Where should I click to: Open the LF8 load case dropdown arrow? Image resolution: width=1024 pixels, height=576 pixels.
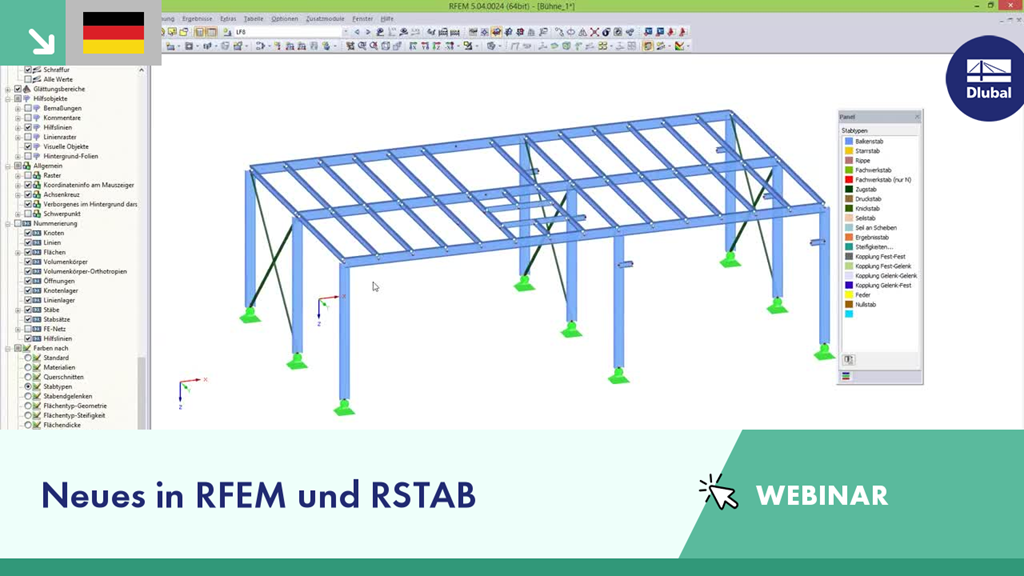tap(345, 32)
